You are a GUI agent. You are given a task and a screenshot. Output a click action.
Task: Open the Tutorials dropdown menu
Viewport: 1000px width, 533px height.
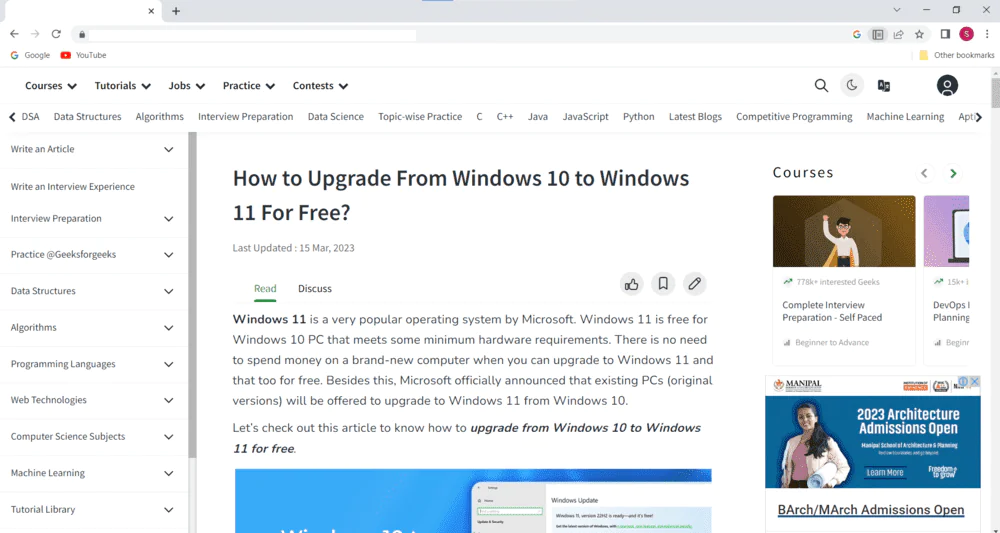[122, 85]
